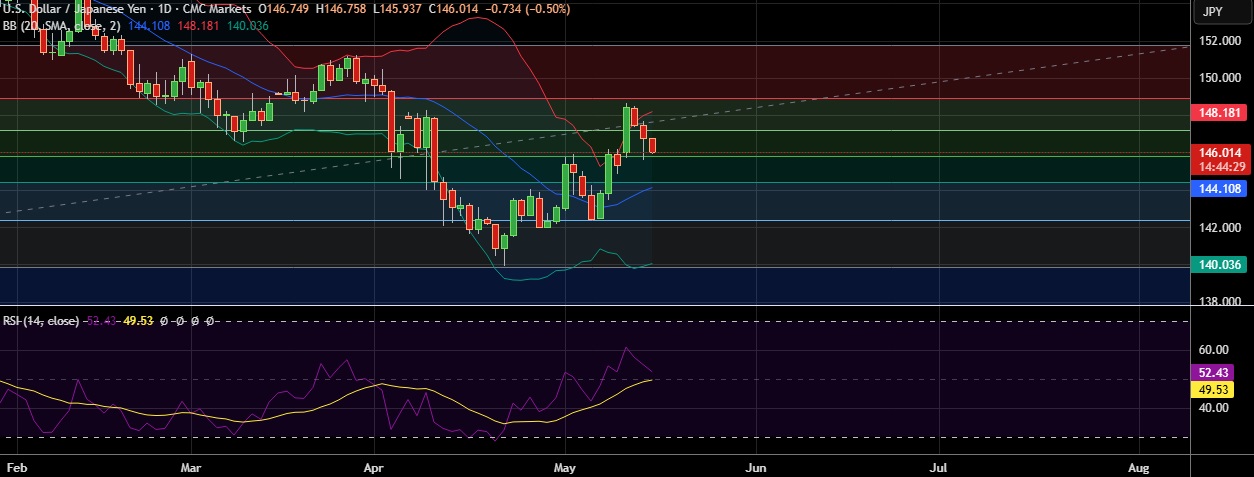Viewport: 1254px width, 477px height.
Task: Click the red 148.181 value in BB legend
Action: click(x=199, y=25)
